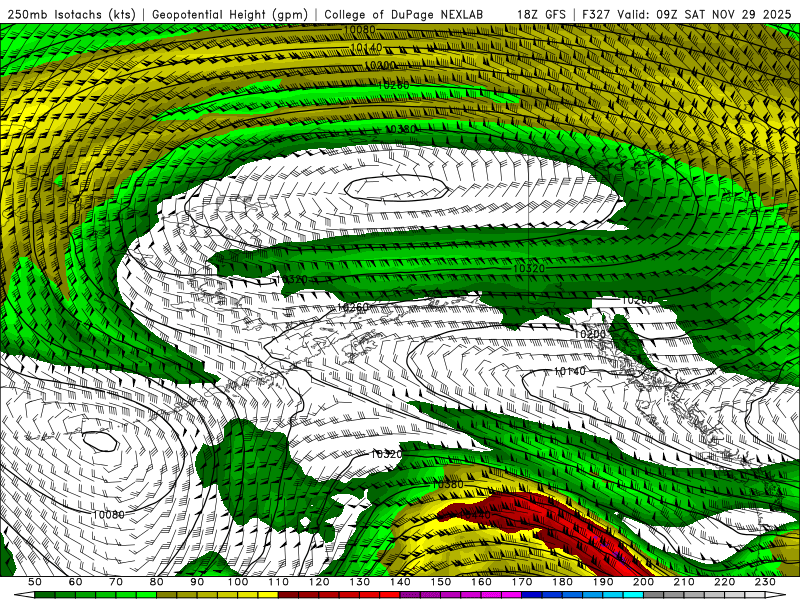
Task: Click the 10080 contour label in the white area
Action: (108, 515)
